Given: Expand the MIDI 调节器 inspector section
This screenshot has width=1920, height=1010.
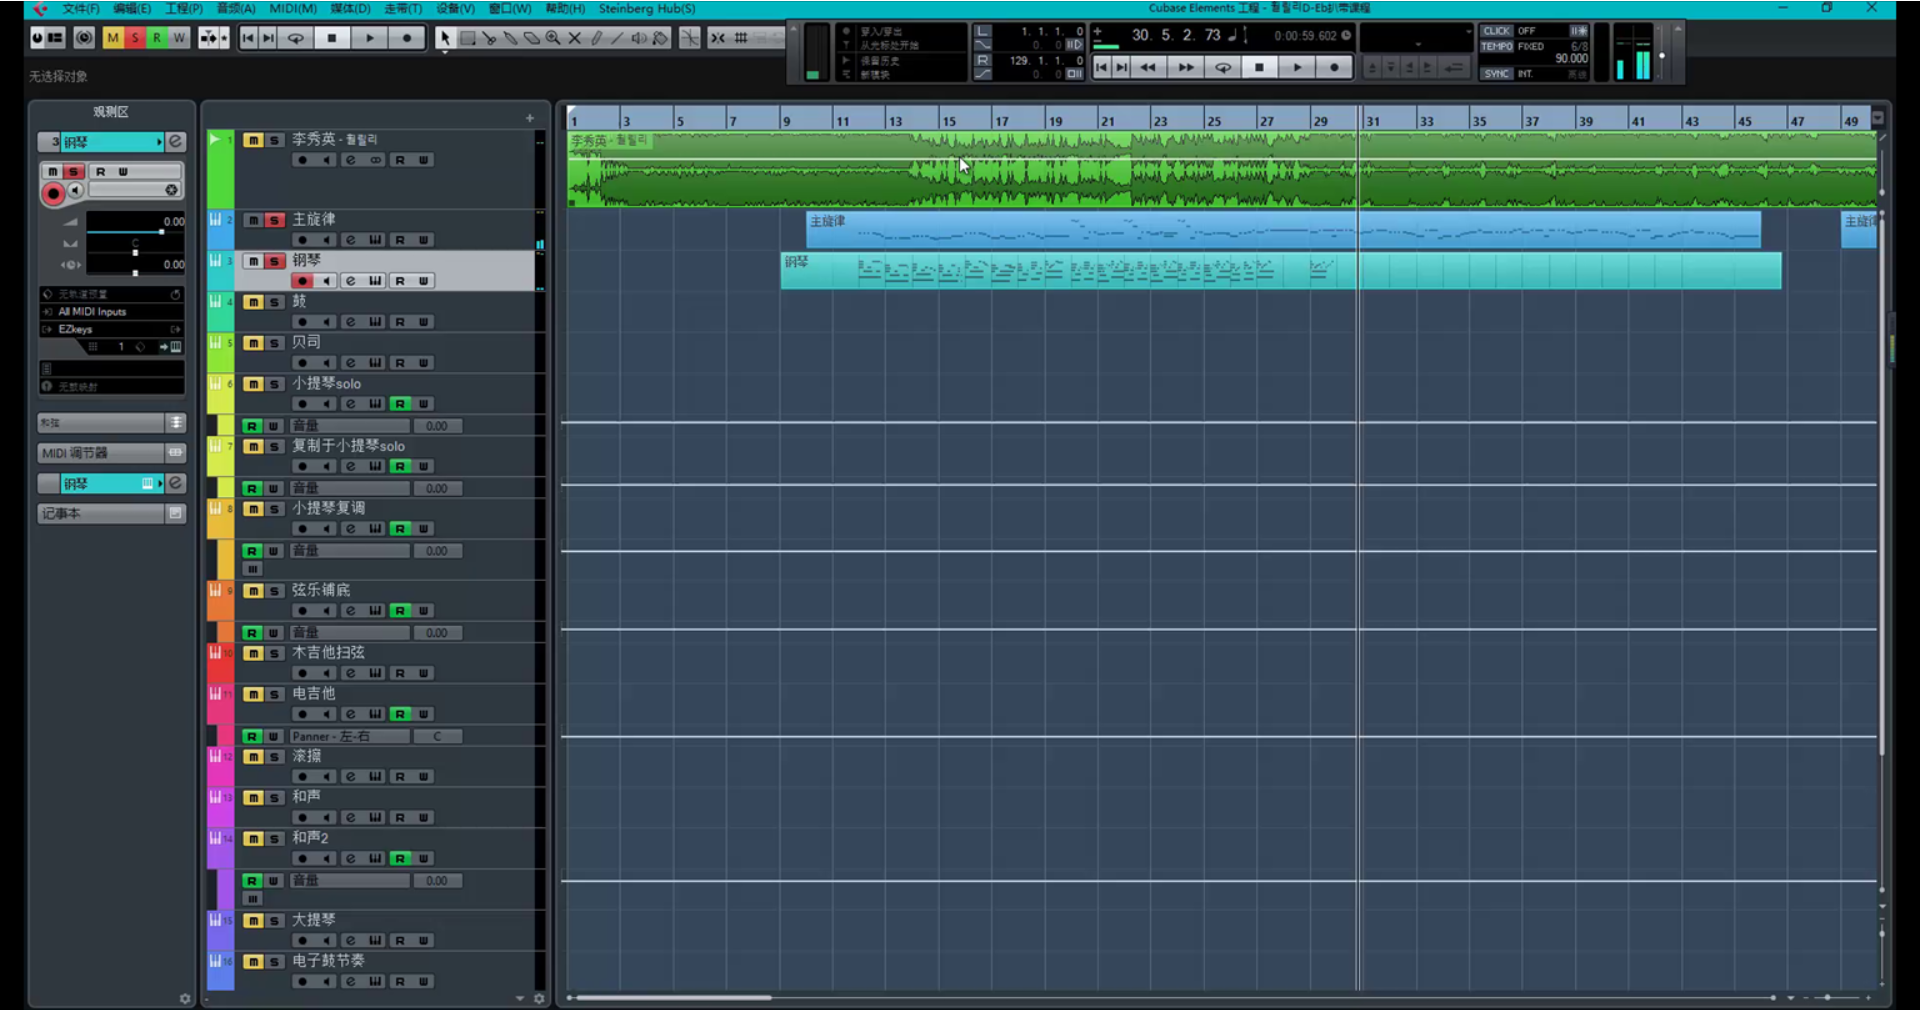Looking at the screenshot, I should [x=111, y=453].
